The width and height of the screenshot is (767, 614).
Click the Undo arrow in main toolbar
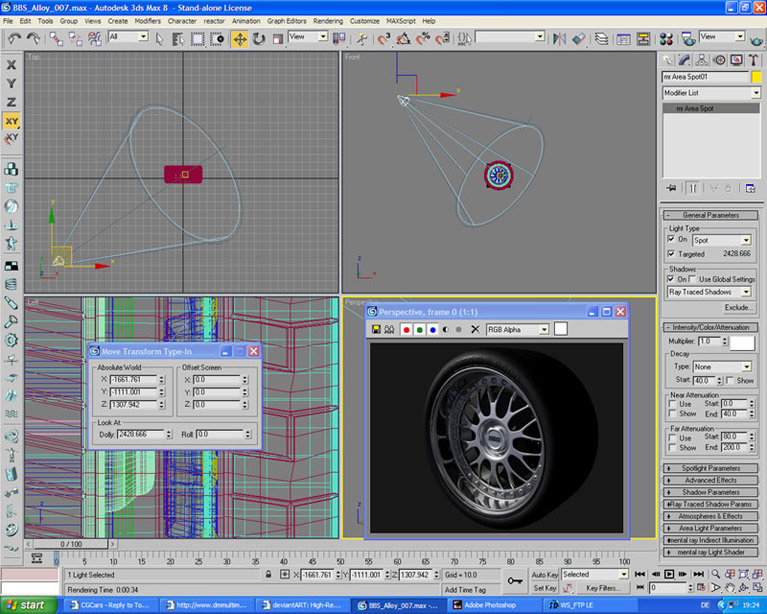pos(14,38)
